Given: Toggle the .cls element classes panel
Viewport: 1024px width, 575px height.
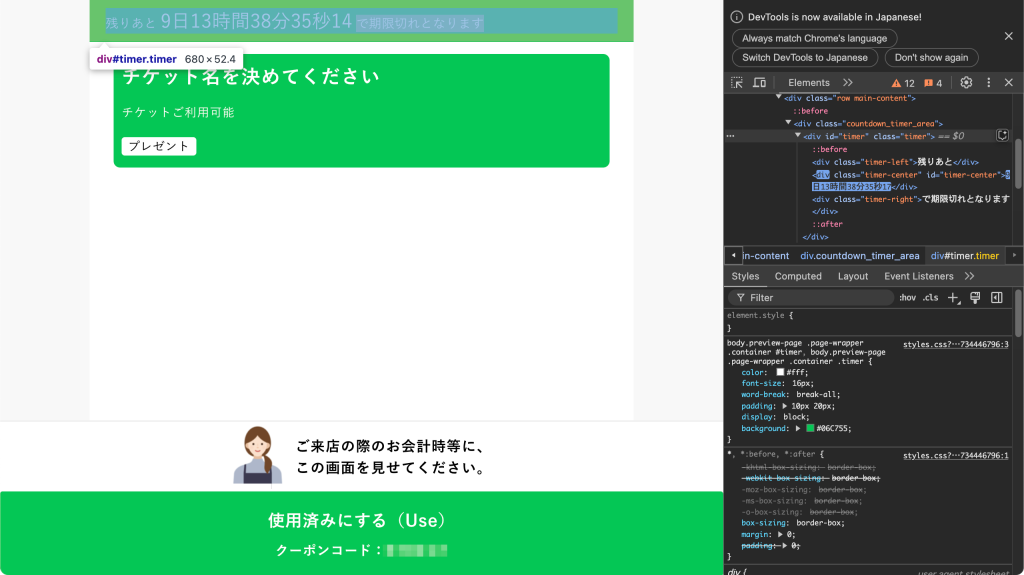Looking at the screenshot, I should pyautogui.click(x=931, y=298).
